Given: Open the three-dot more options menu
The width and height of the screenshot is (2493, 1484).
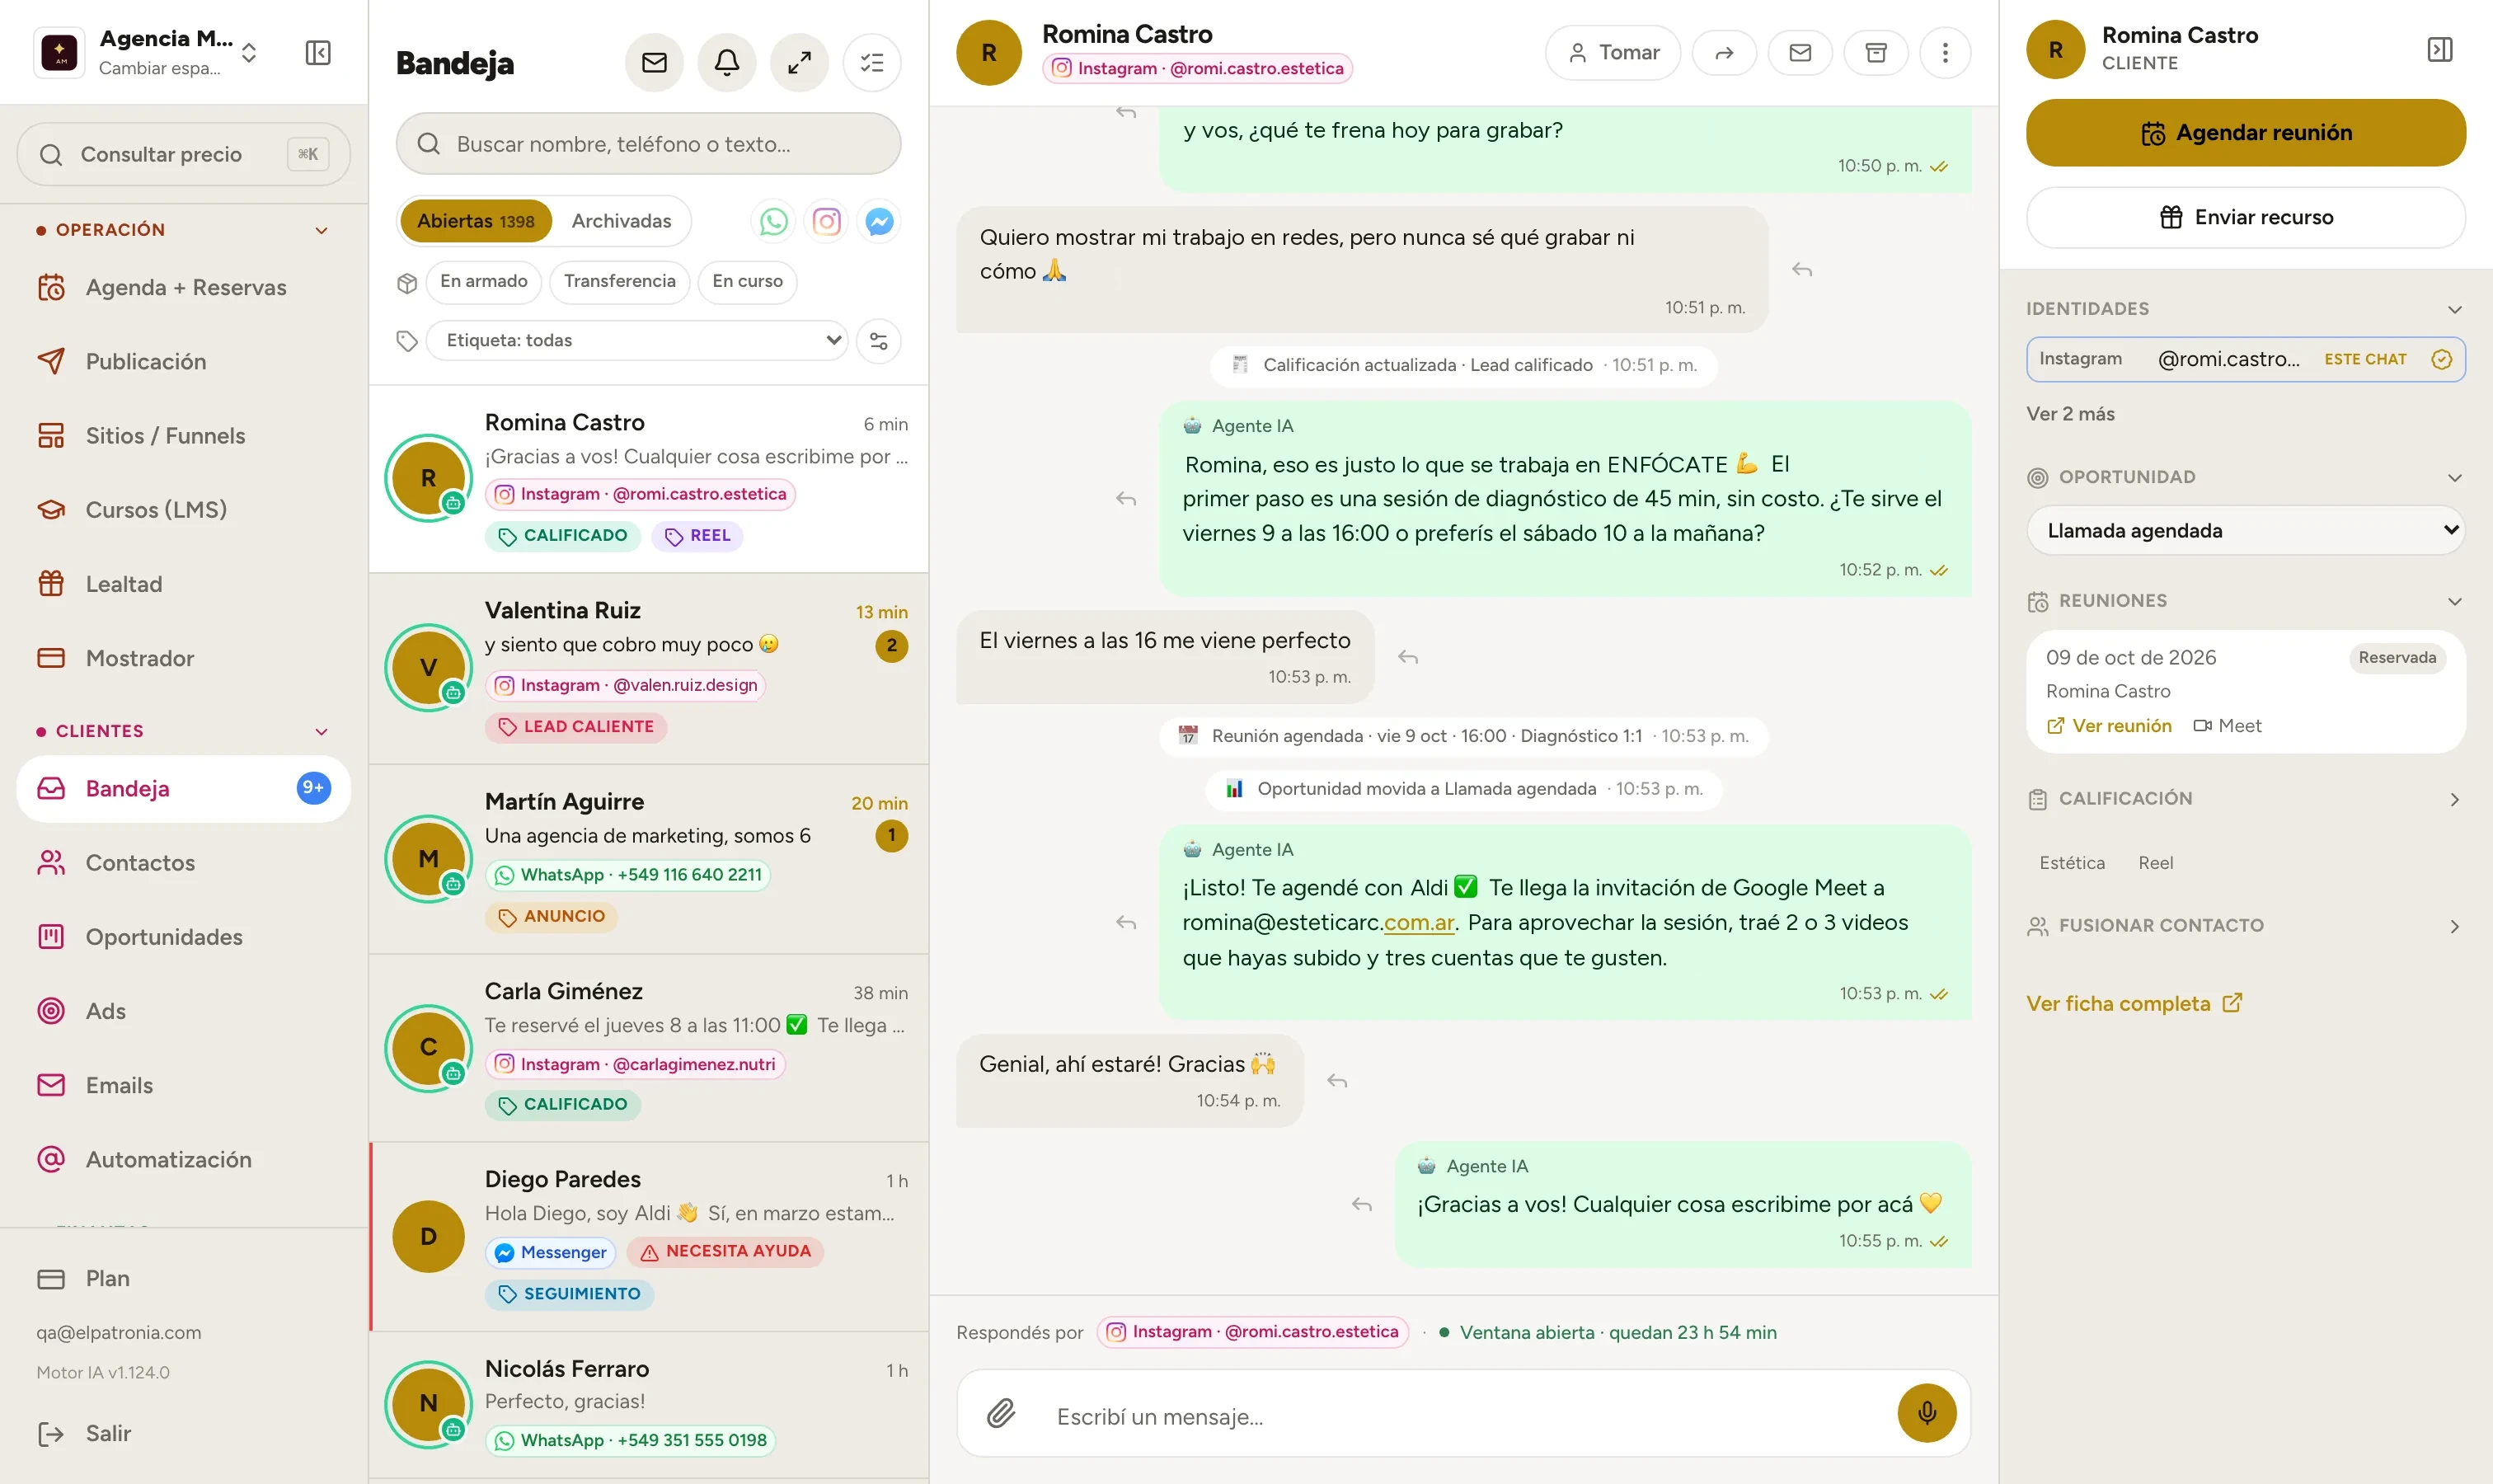Looking at the screenshot, I should 1945,52.
